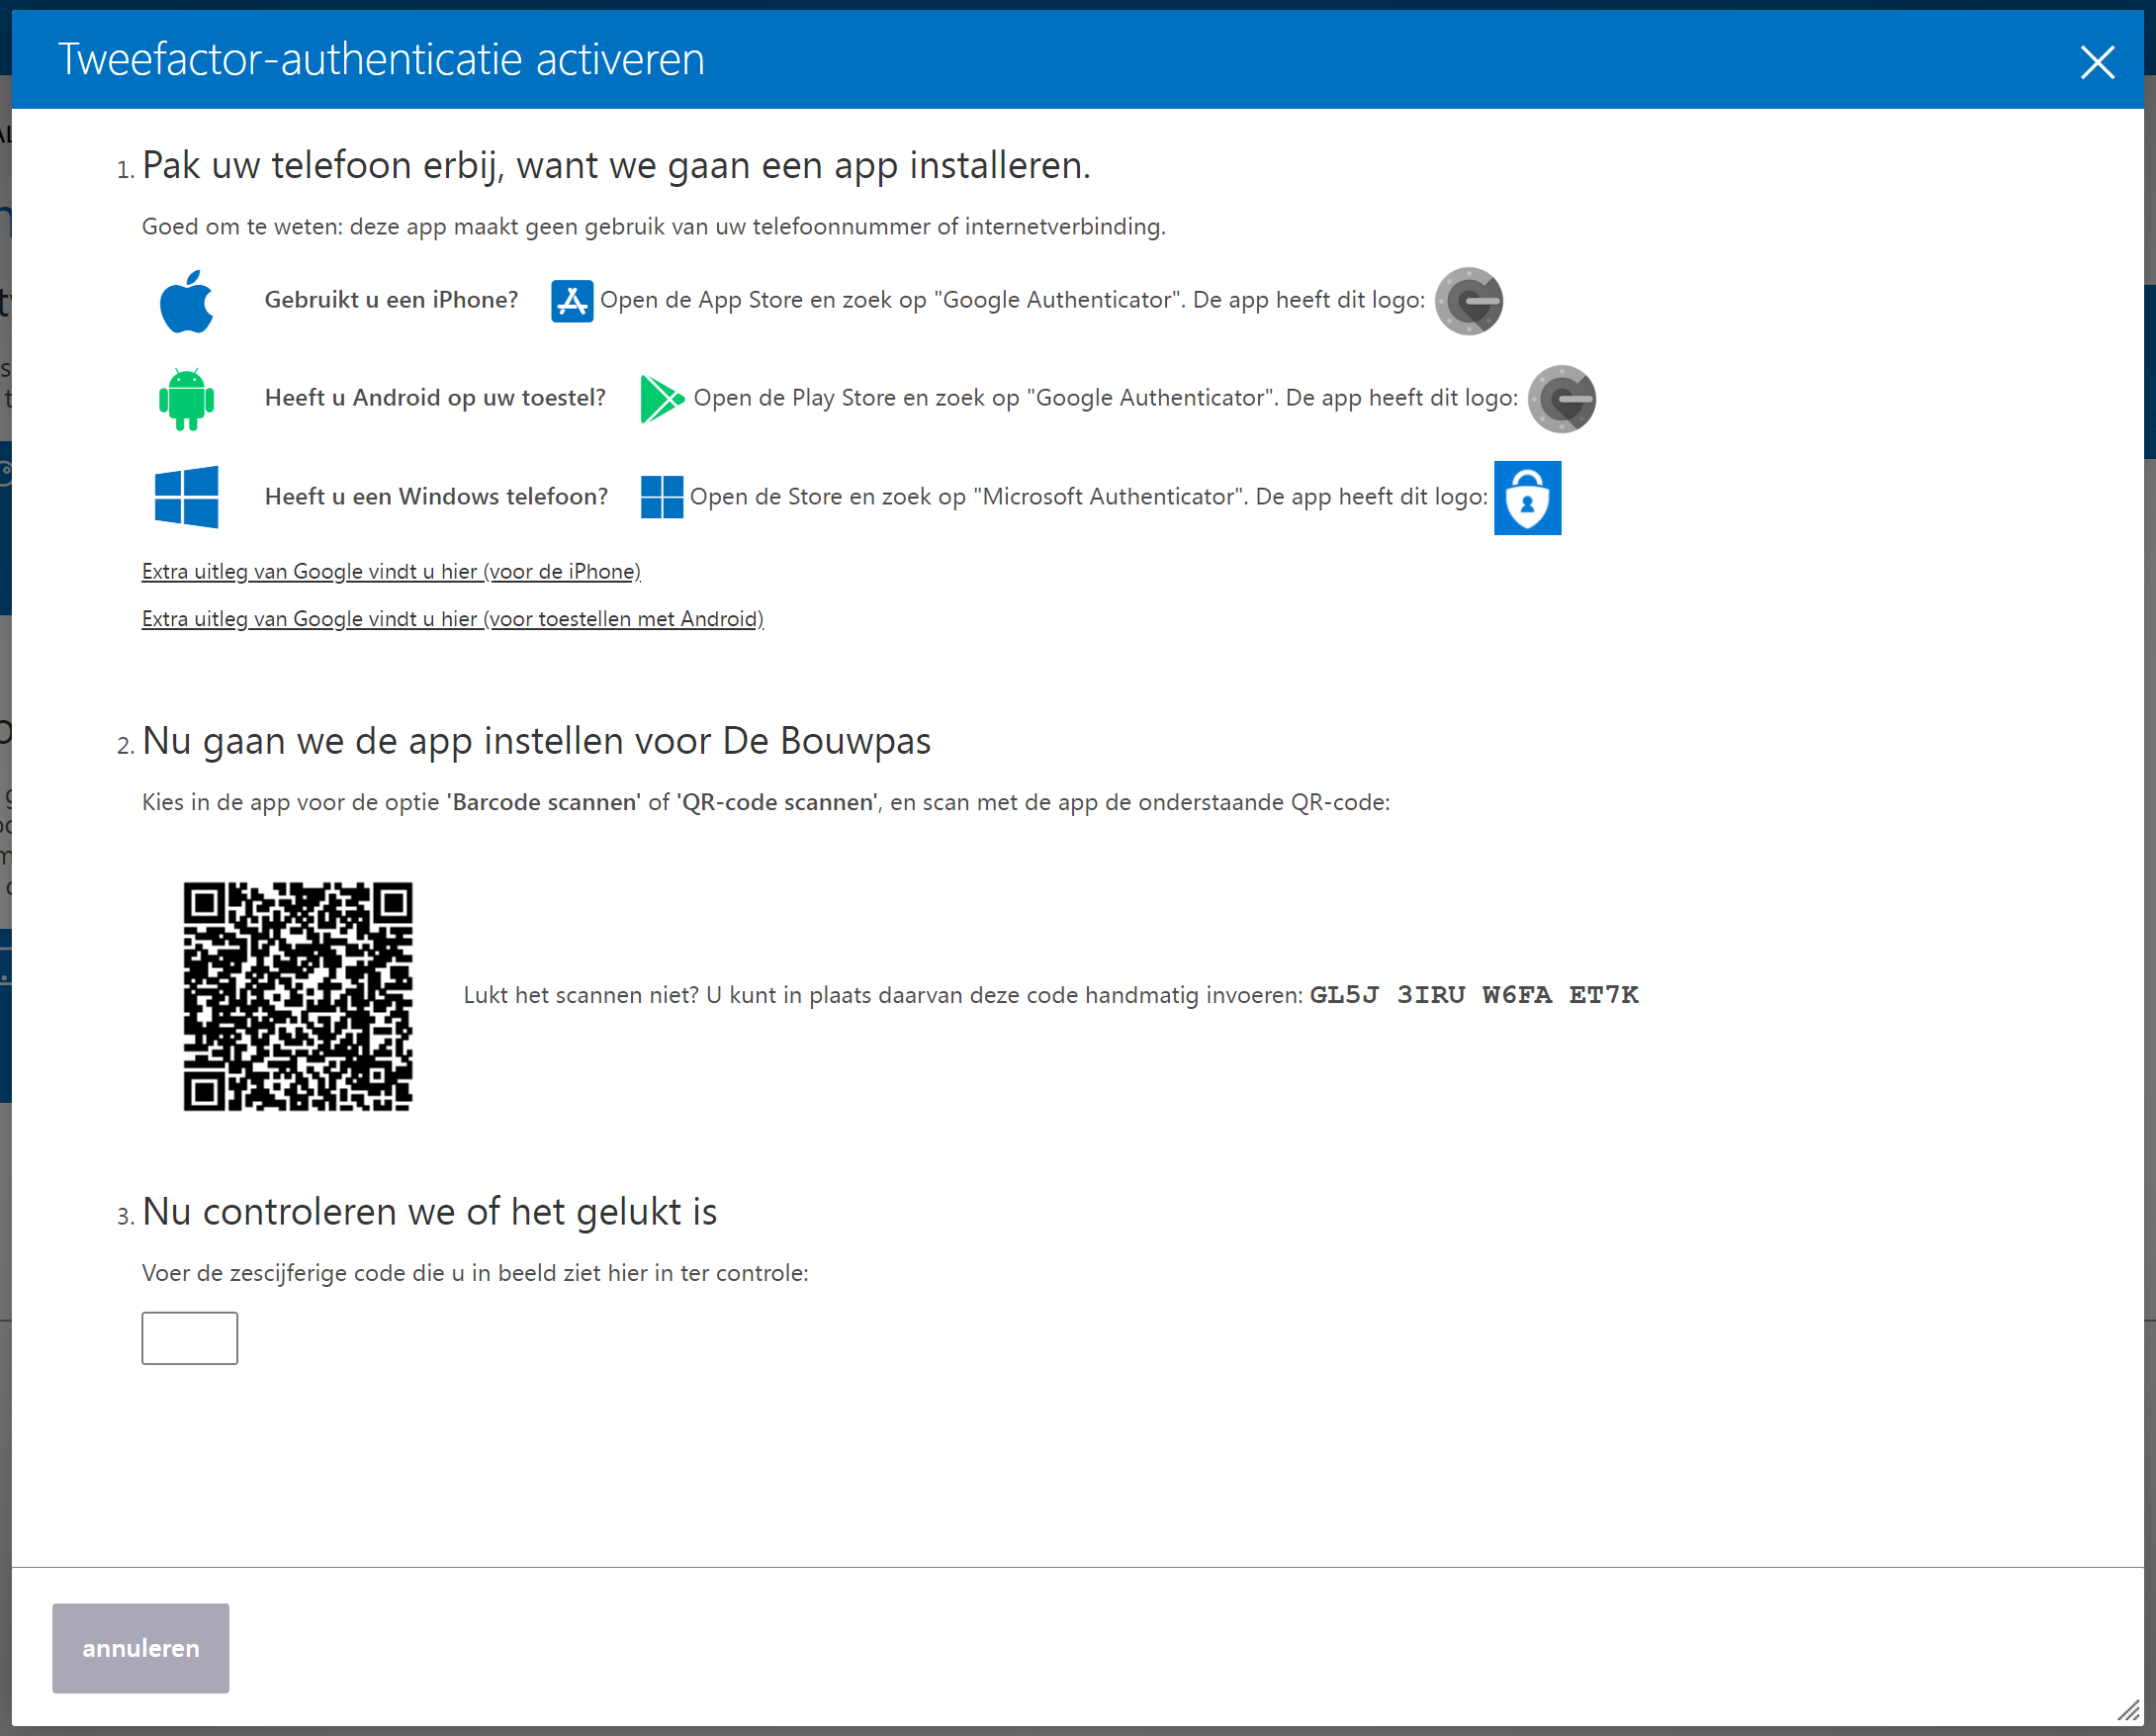Image resolution: width=2156 pixels, height=1736 pixels.
Task: Click the Play Store triangle icon
Action: 661,399
